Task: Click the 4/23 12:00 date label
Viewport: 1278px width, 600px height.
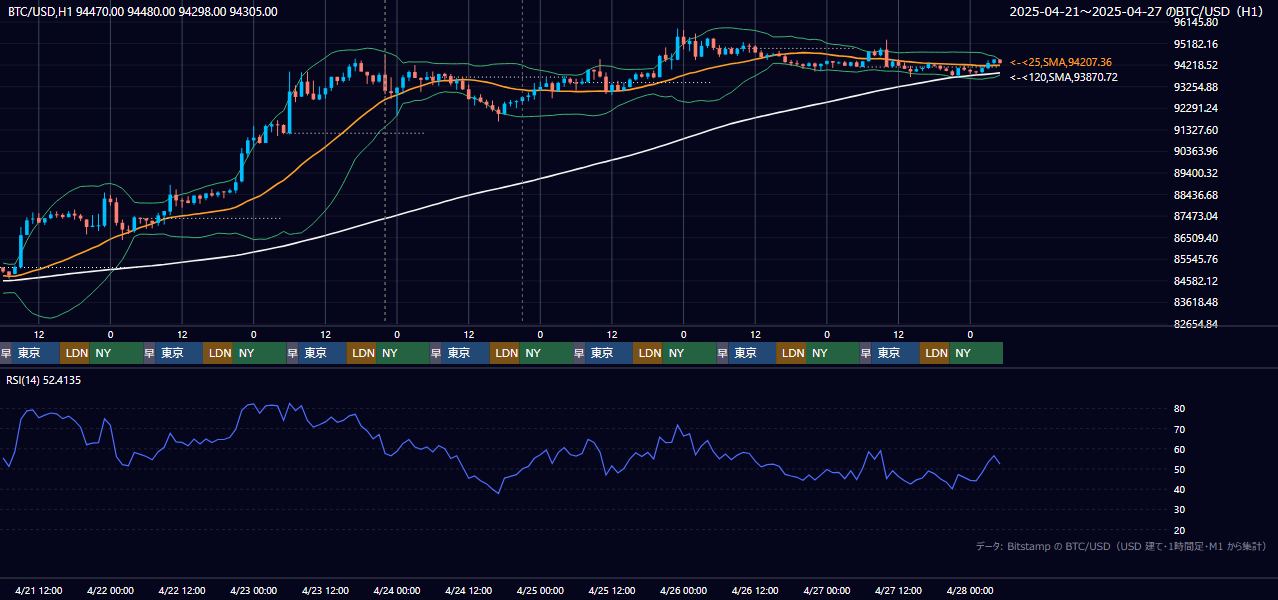Action: click(x=325, y=590)
